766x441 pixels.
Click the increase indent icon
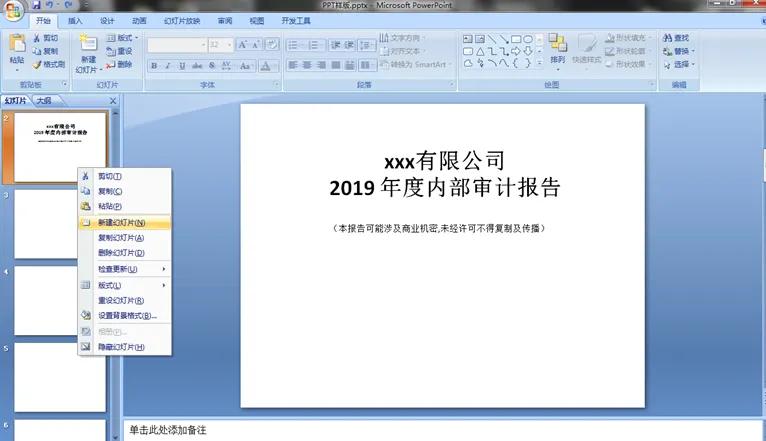pos(349,45)
